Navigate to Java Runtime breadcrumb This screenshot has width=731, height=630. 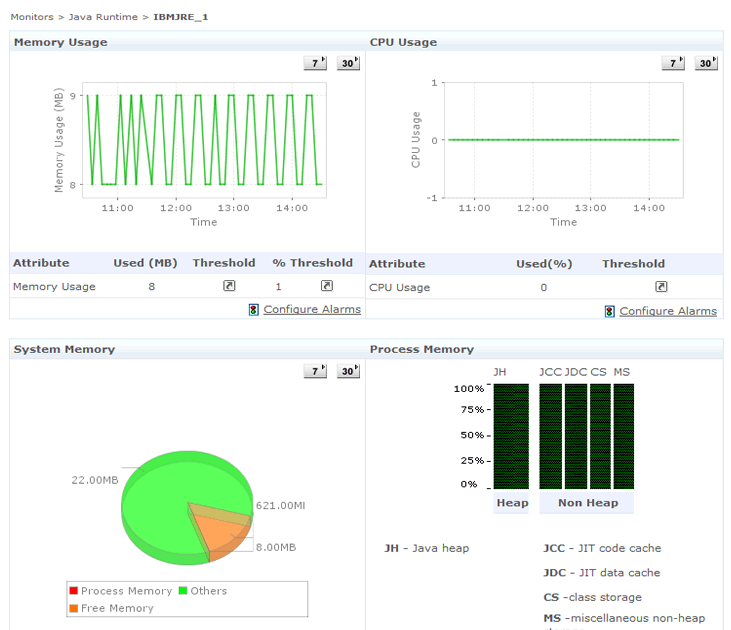[102, 17]
